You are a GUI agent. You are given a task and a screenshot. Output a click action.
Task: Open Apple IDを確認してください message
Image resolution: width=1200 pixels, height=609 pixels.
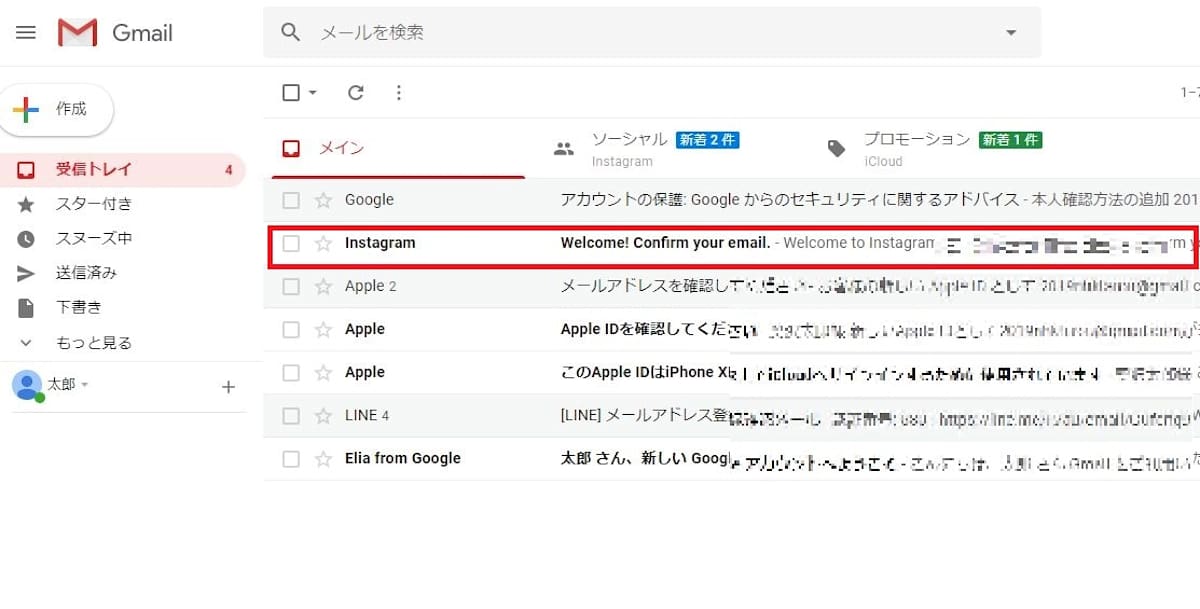point(732,329)
